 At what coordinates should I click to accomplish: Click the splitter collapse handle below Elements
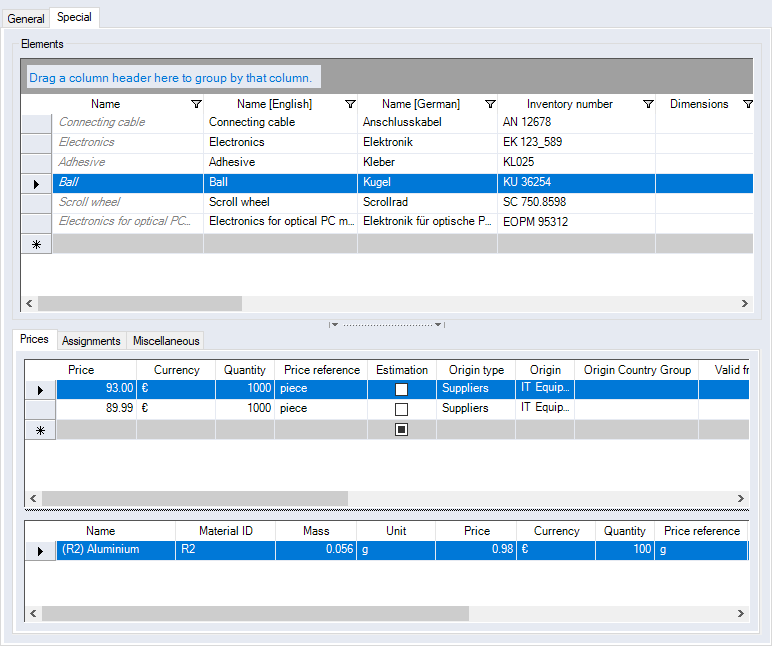coord(386,324)
